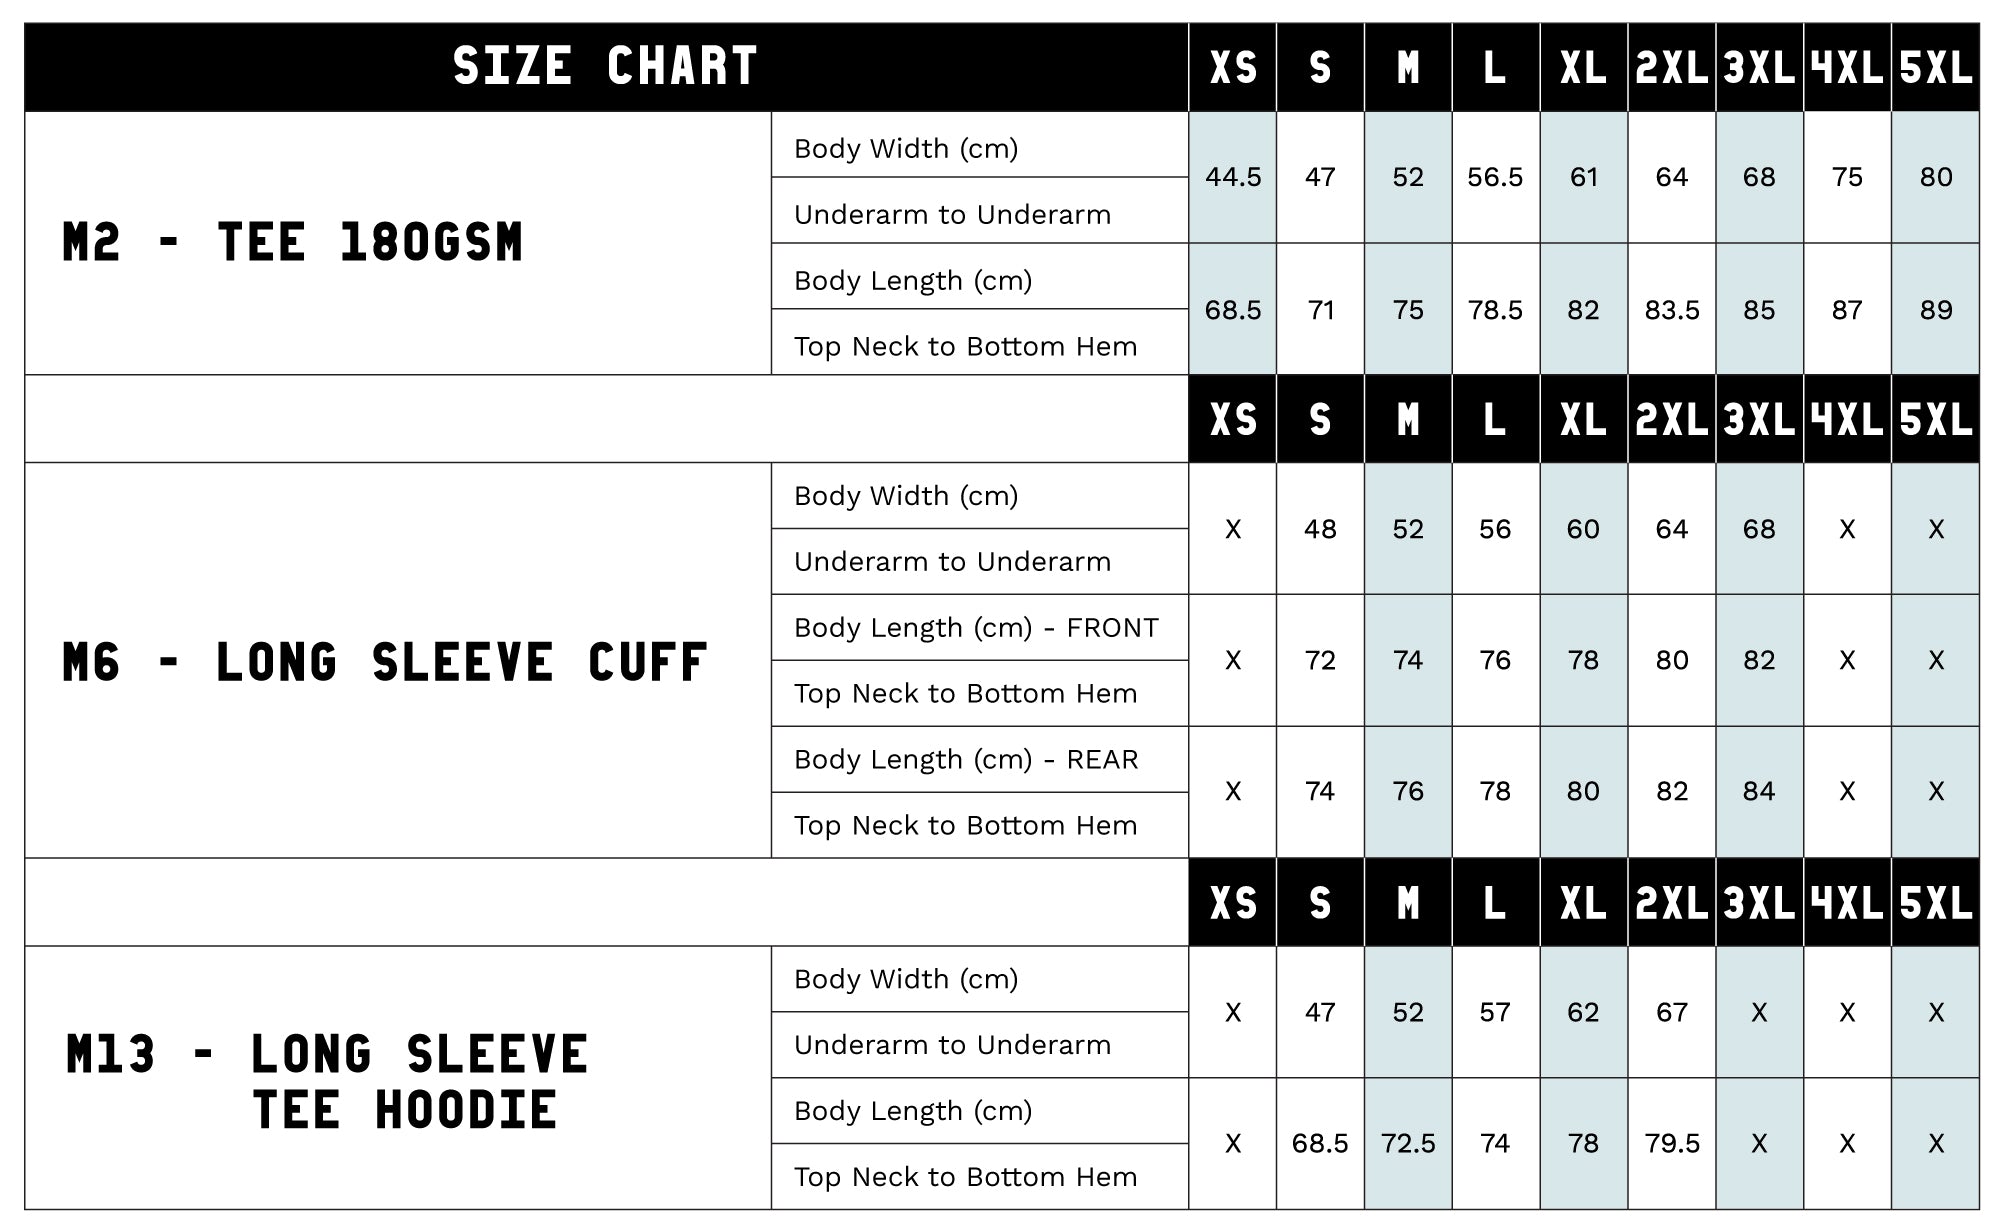2000x1232 pixels.
Task: Select the 89 body length cell
Action: 1936,310
